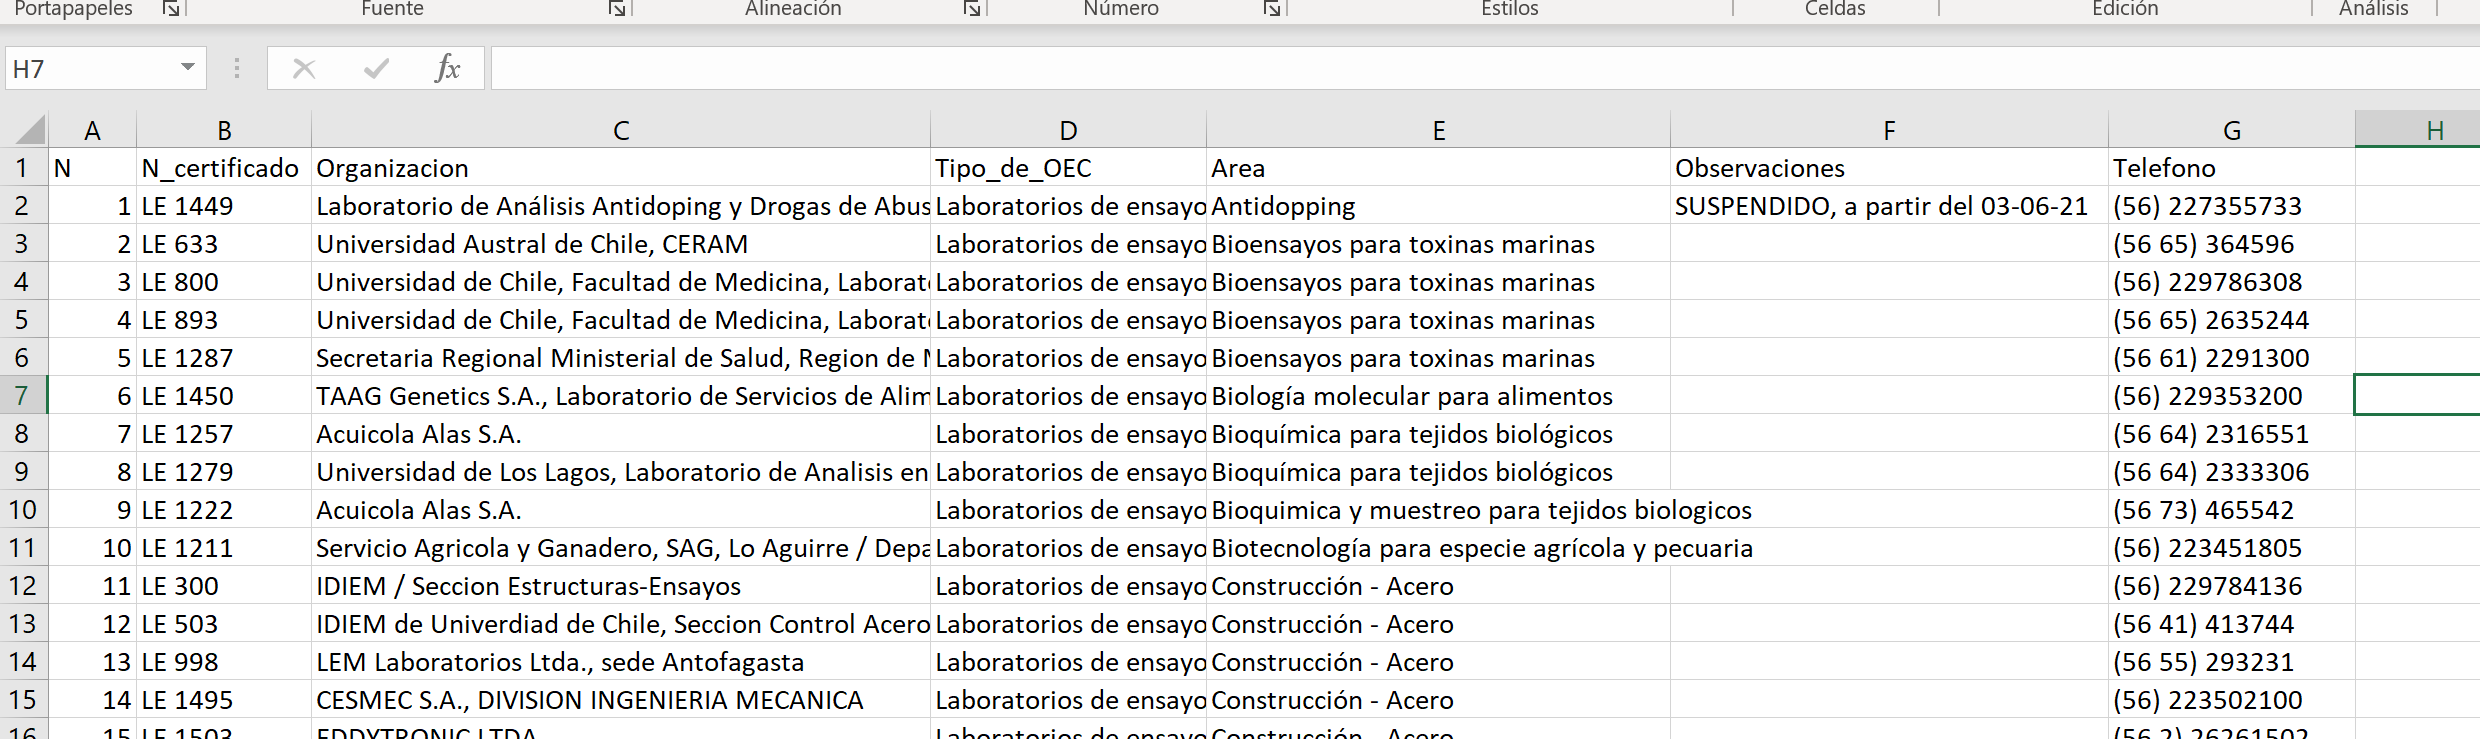Select phone cell (56 64) 2316551
Viewport: 2480px width, 739px height.
pos(2231,434)
